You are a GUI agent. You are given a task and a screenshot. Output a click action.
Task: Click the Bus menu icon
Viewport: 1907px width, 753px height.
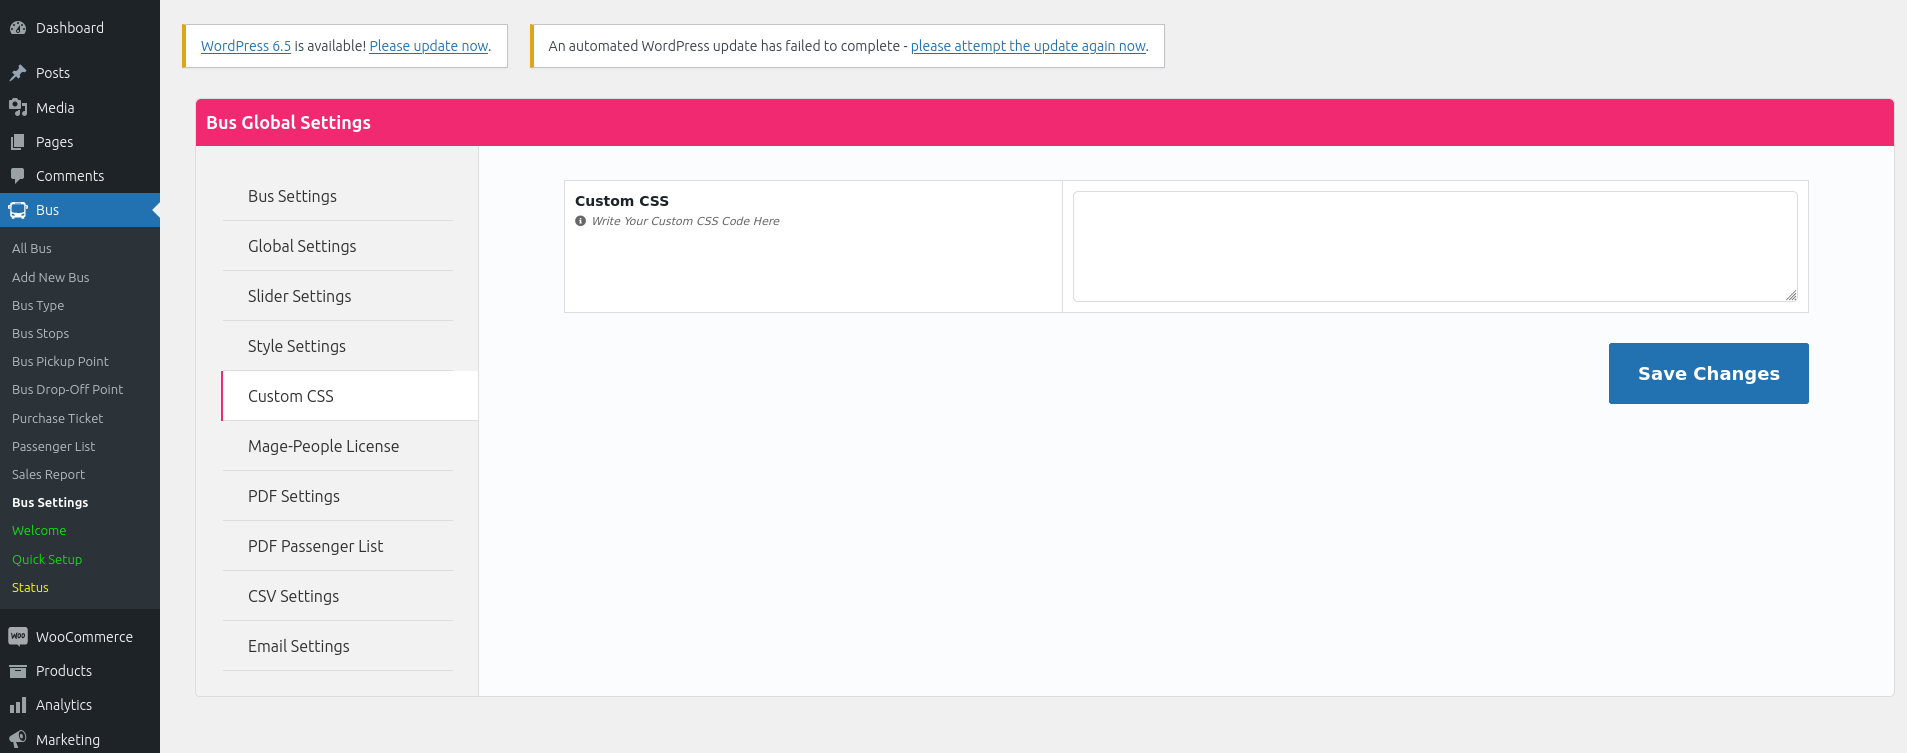click(18, 210)
